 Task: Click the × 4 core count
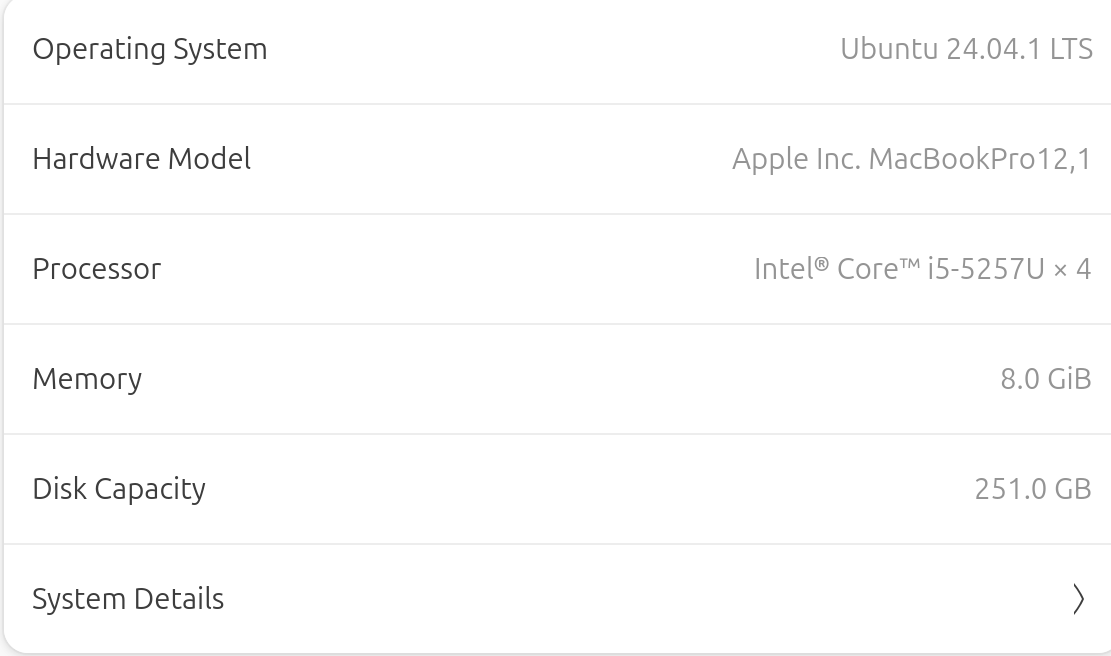[x=1072, y=269]
